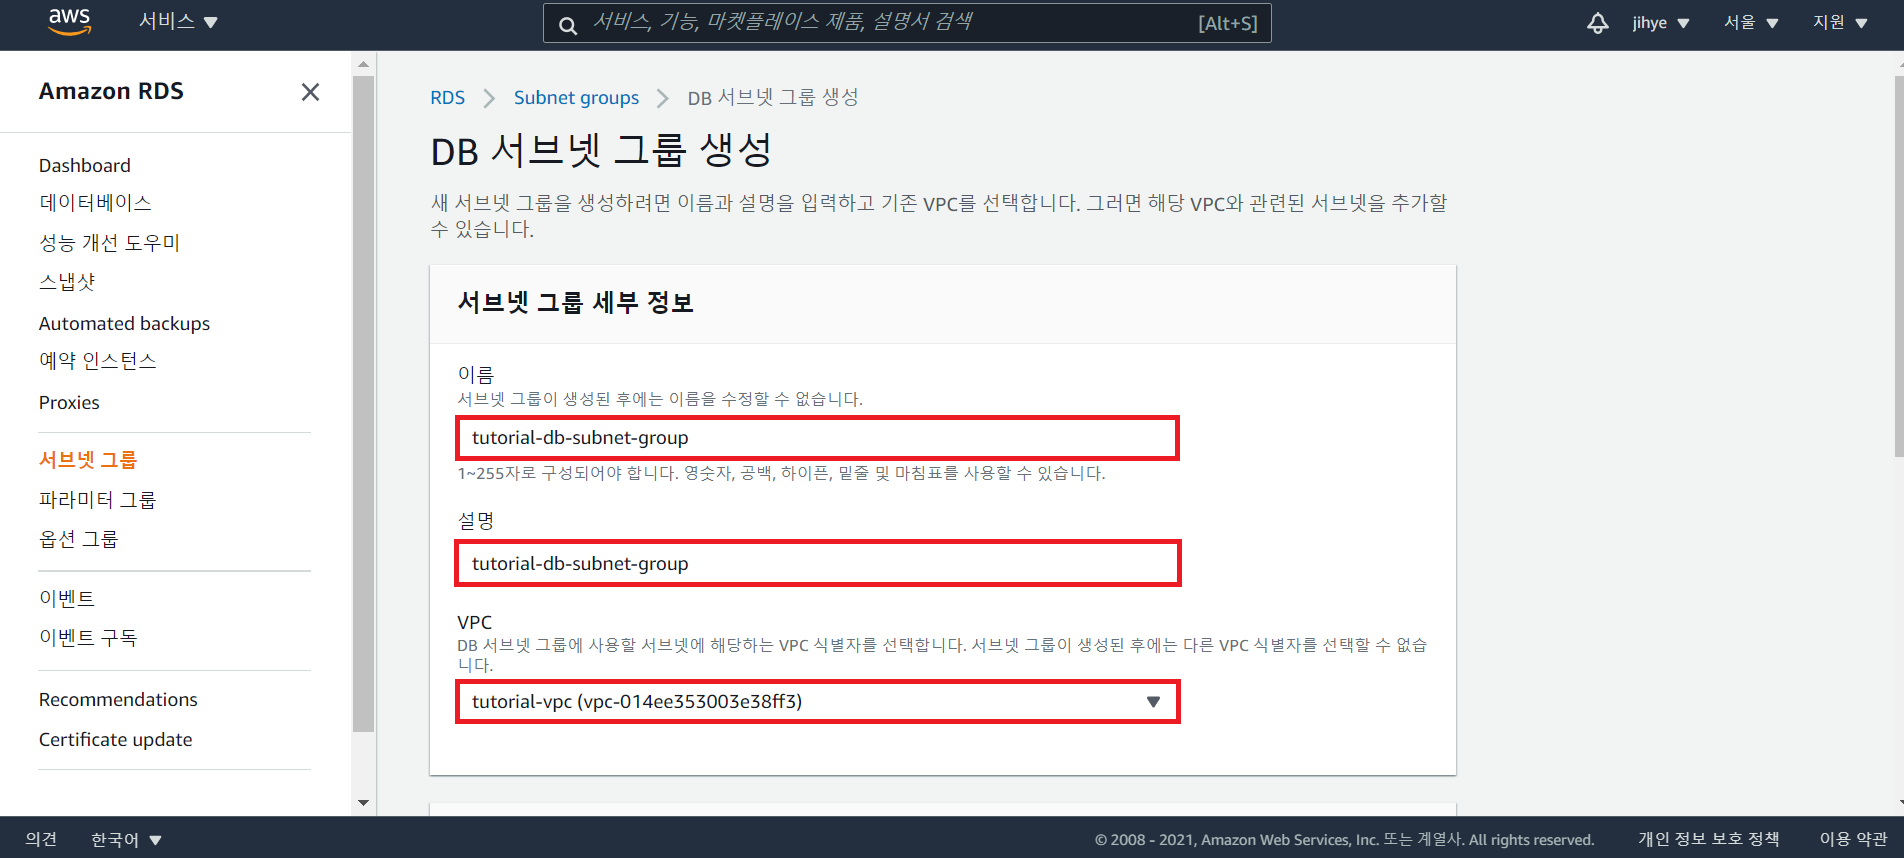Screen dimensions: 1904x858
Task: Open 파라미터 그룹 page
Action: click(x=98, y=500)
